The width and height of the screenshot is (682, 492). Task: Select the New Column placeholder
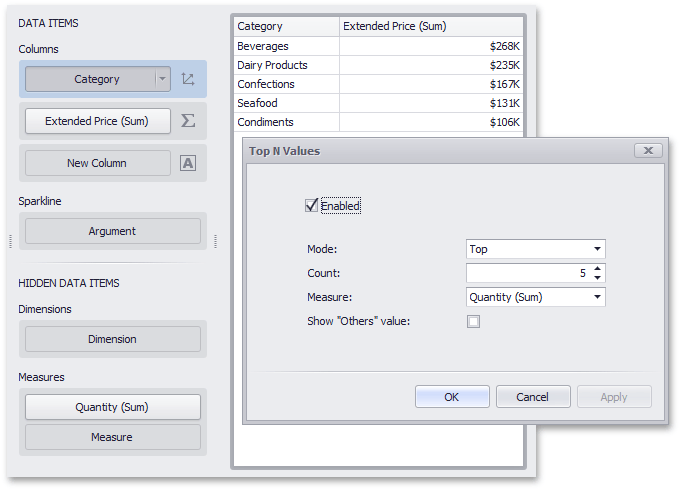coord(97,163)
